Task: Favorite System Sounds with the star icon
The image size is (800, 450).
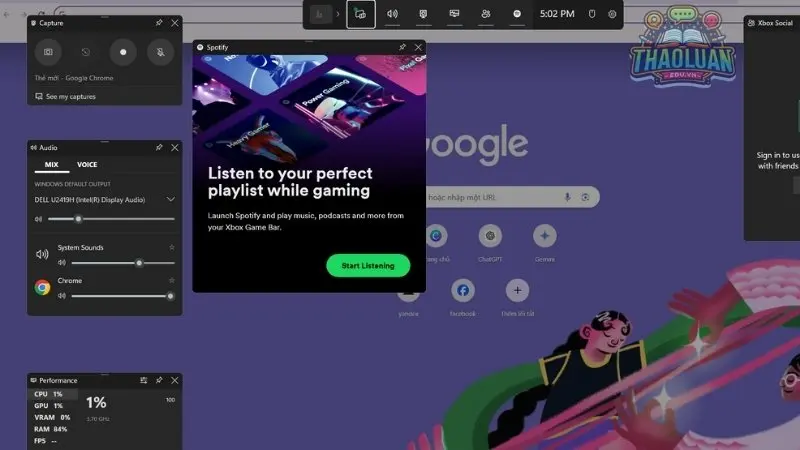Action: (x=171, y=247)
